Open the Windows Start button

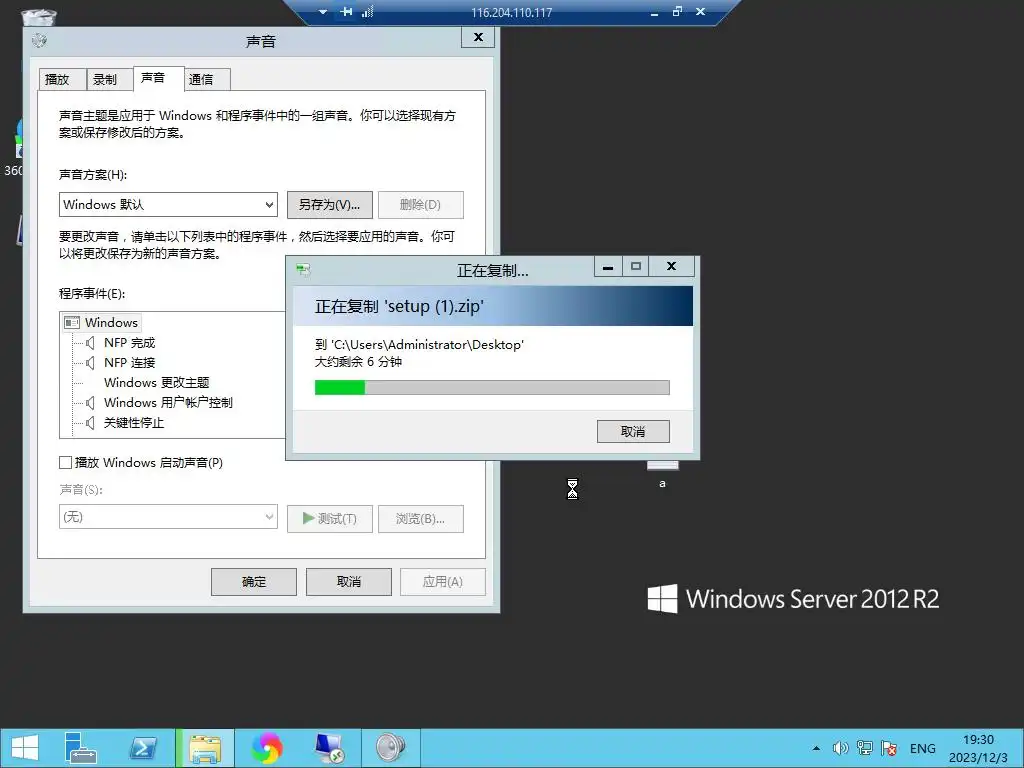tap(25, 748)
